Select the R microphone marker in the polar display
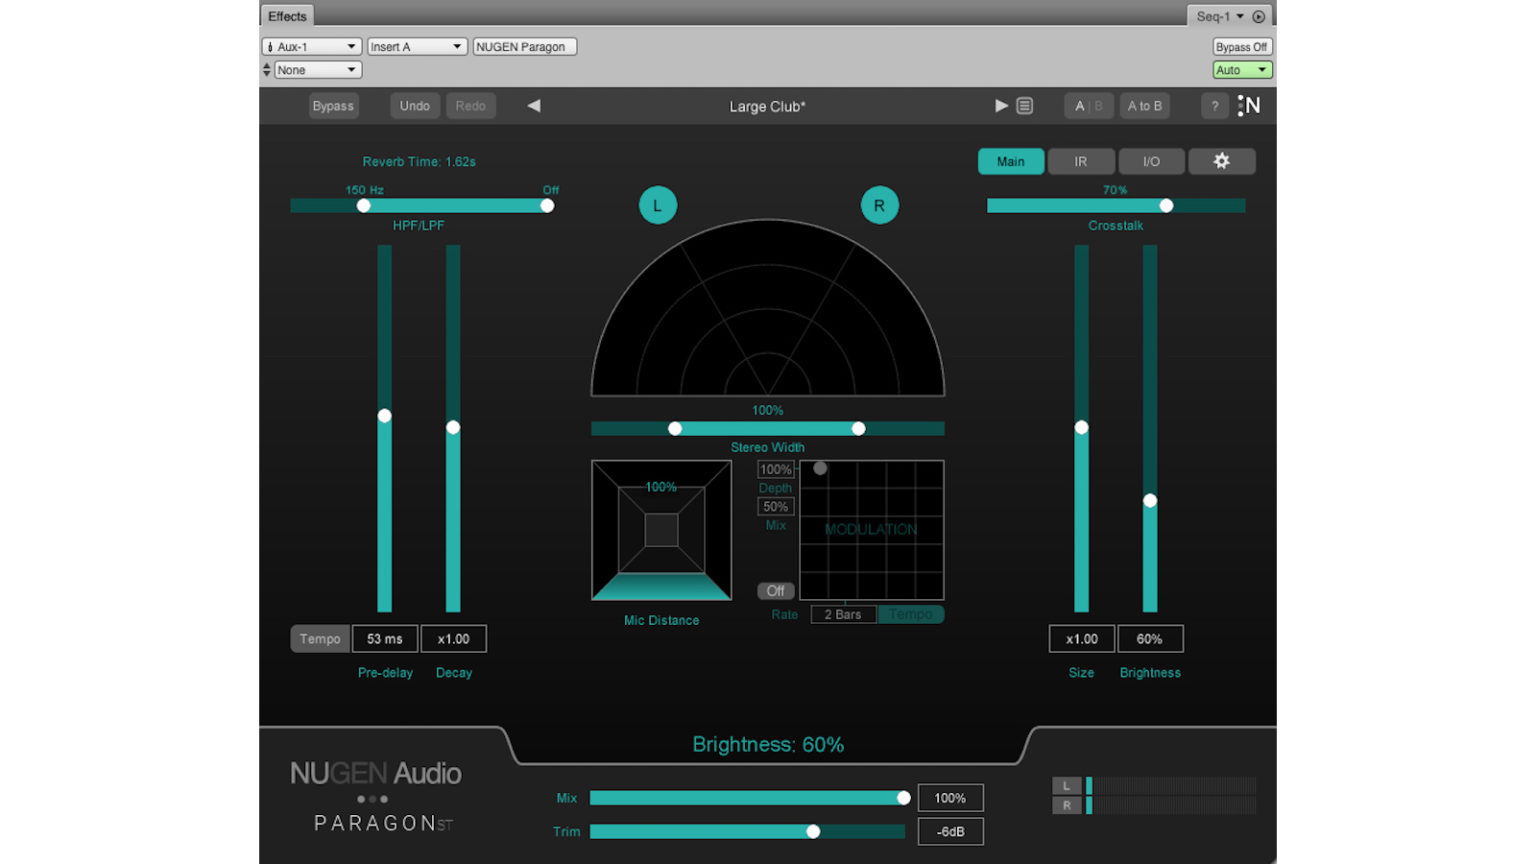The height and width of the screenshot is (864, 1536). tap(879, 204)
